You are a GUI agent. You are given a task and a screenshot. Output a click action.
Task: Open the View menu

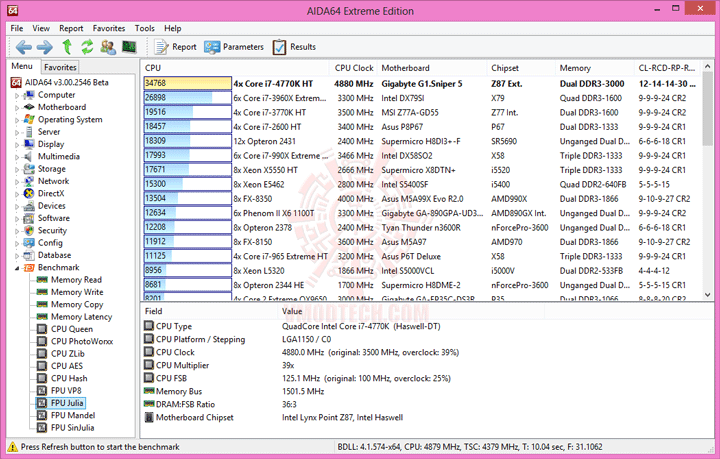41,28
